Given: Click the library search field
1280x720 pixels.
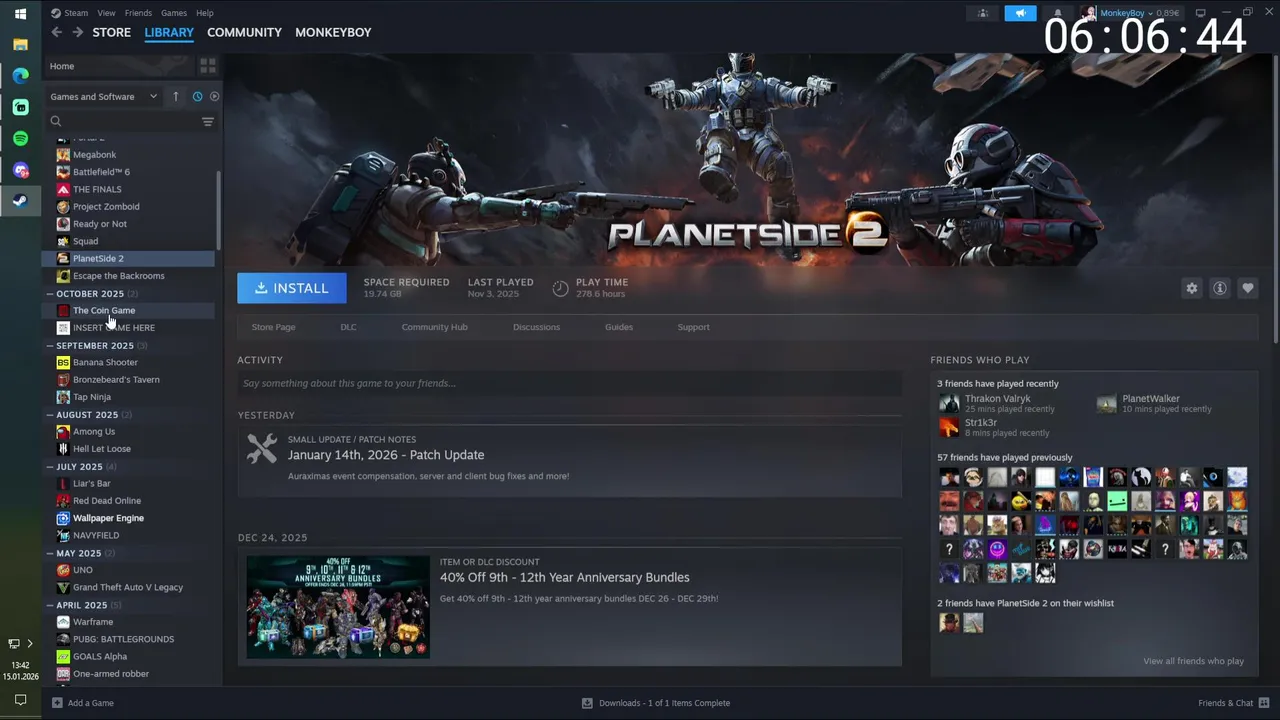Looking at the screenshot, I should click(125, 121).
